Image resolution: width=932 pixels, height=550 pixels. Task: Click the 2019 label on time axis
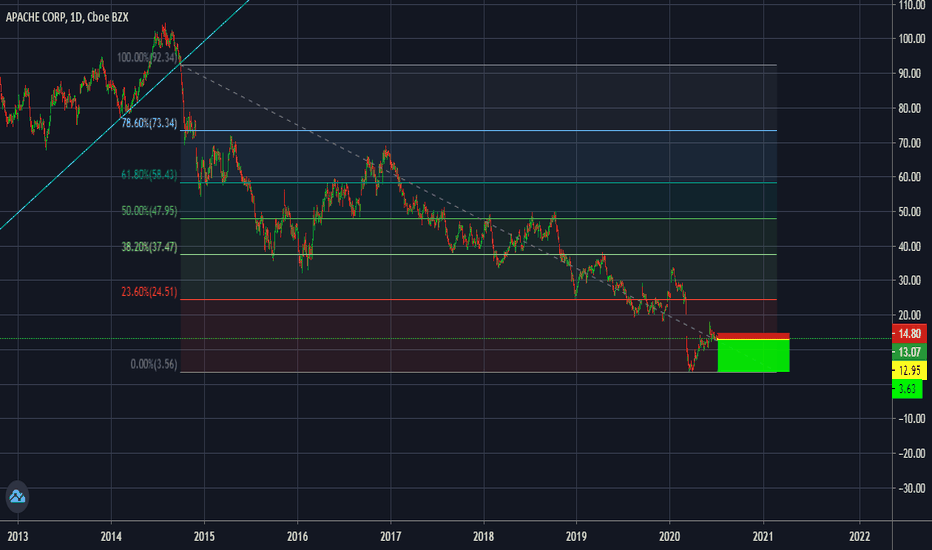pyautogui.click(x=577, y=536)
